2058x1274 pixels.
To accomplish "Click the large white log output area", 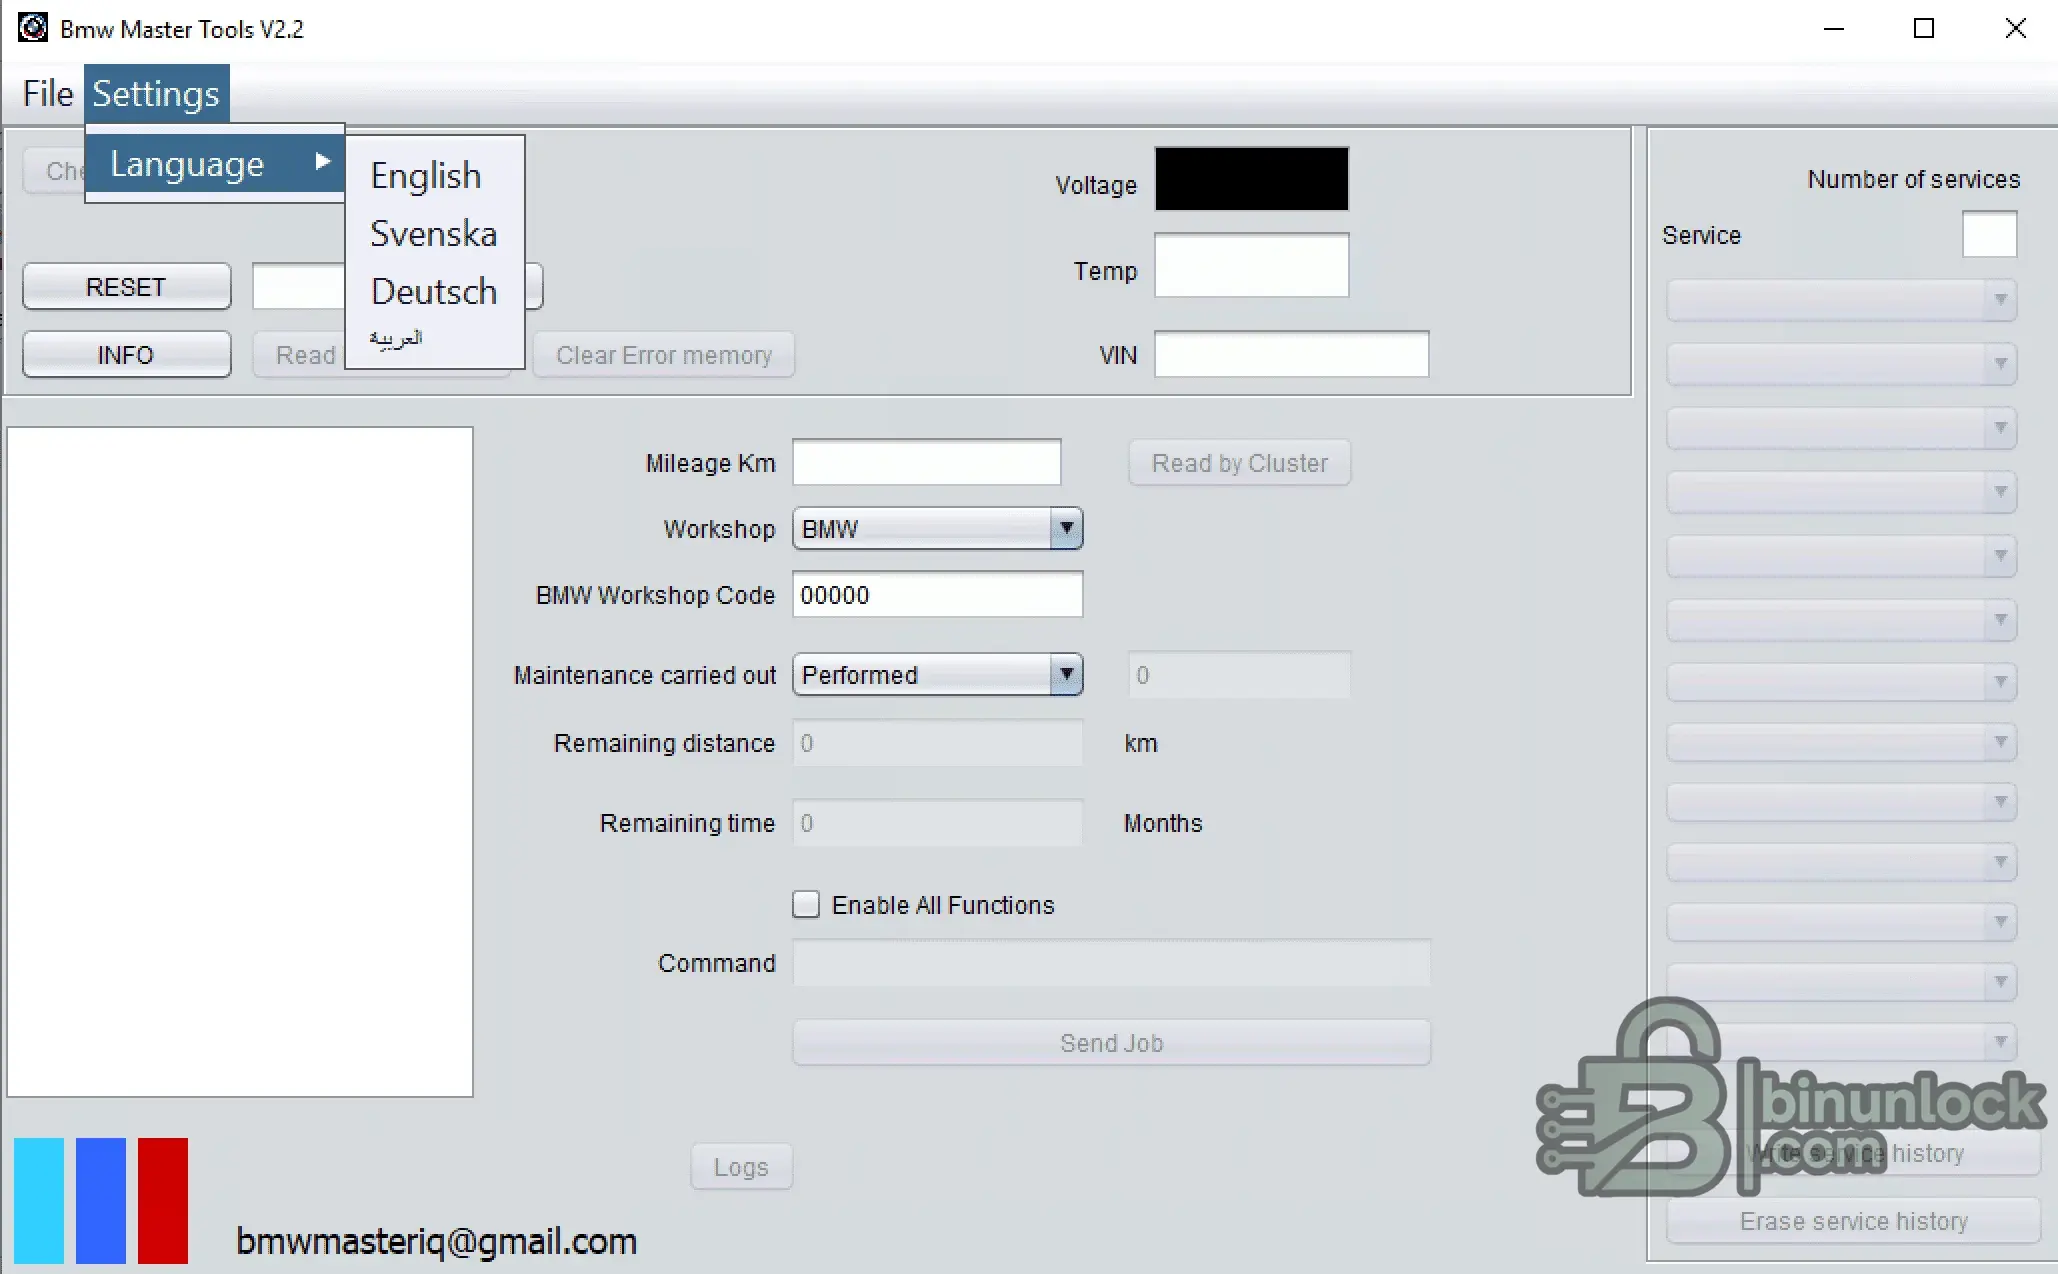I will tap(240, 762).
